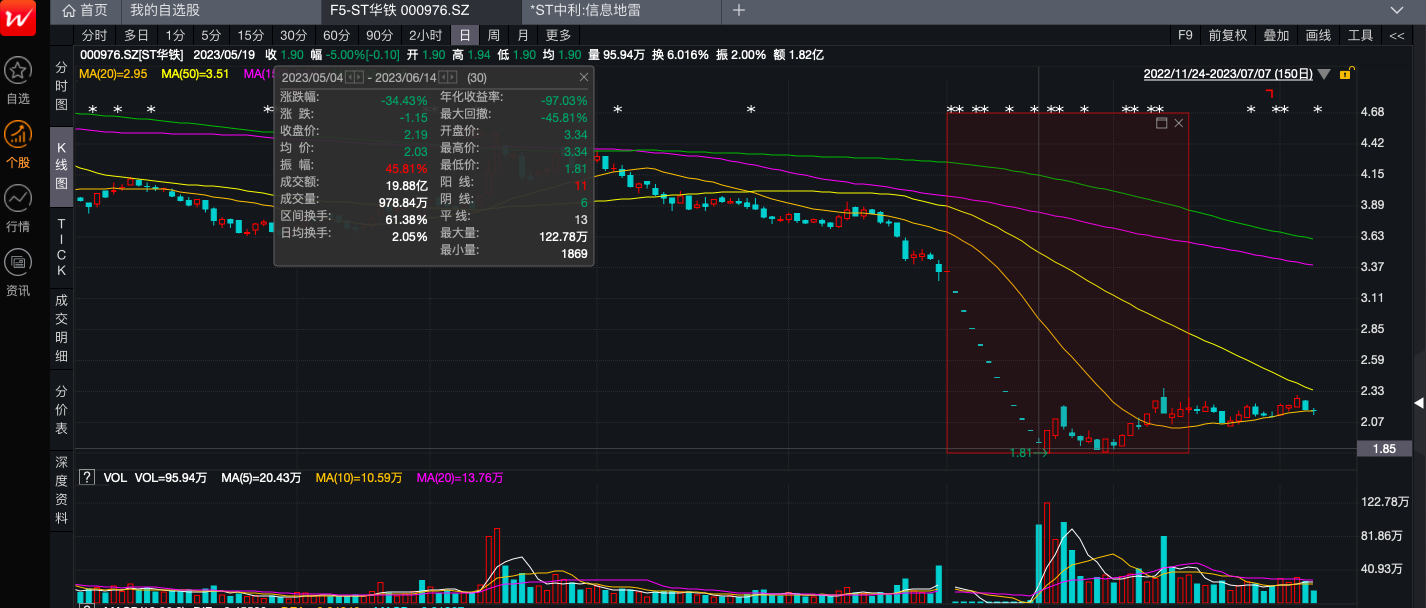Click the Wind app logo
This screenshot has height=608, width=1426.
18,18
